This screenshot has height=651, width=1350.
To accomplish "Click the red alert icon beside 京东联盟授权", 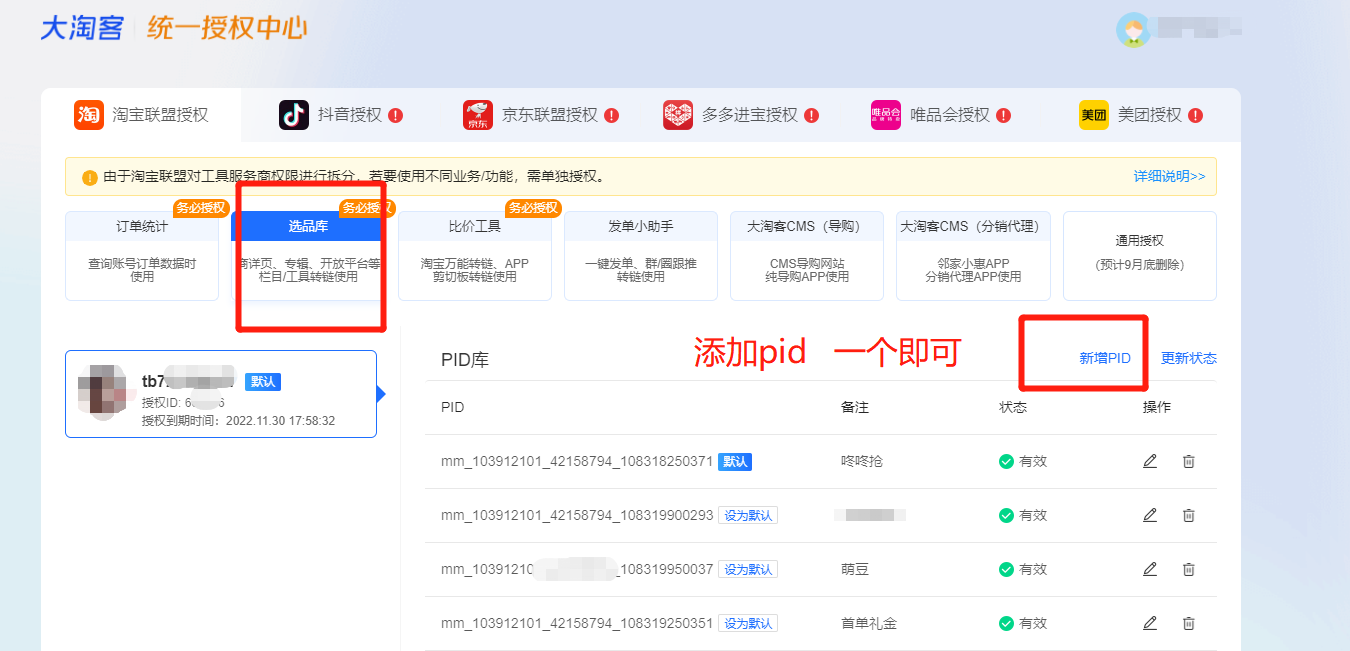I will point(612,115).
